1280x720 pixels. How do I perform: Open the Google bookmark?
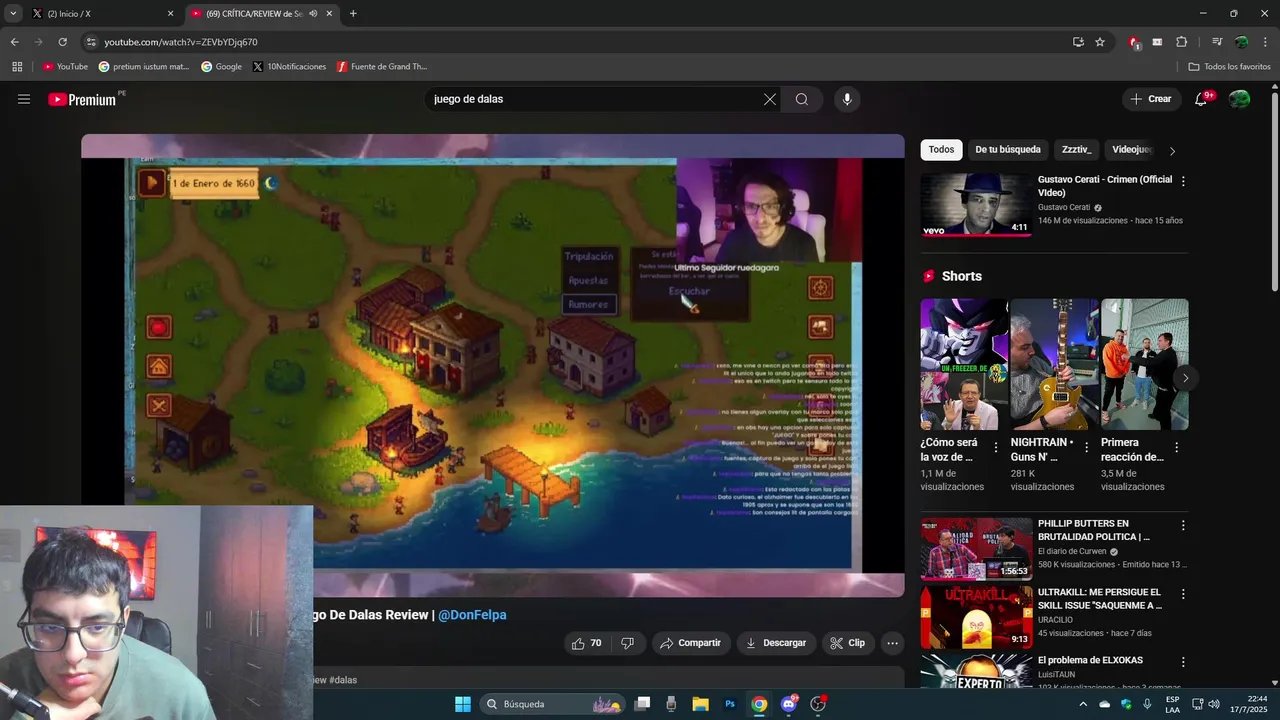point(221,67)
